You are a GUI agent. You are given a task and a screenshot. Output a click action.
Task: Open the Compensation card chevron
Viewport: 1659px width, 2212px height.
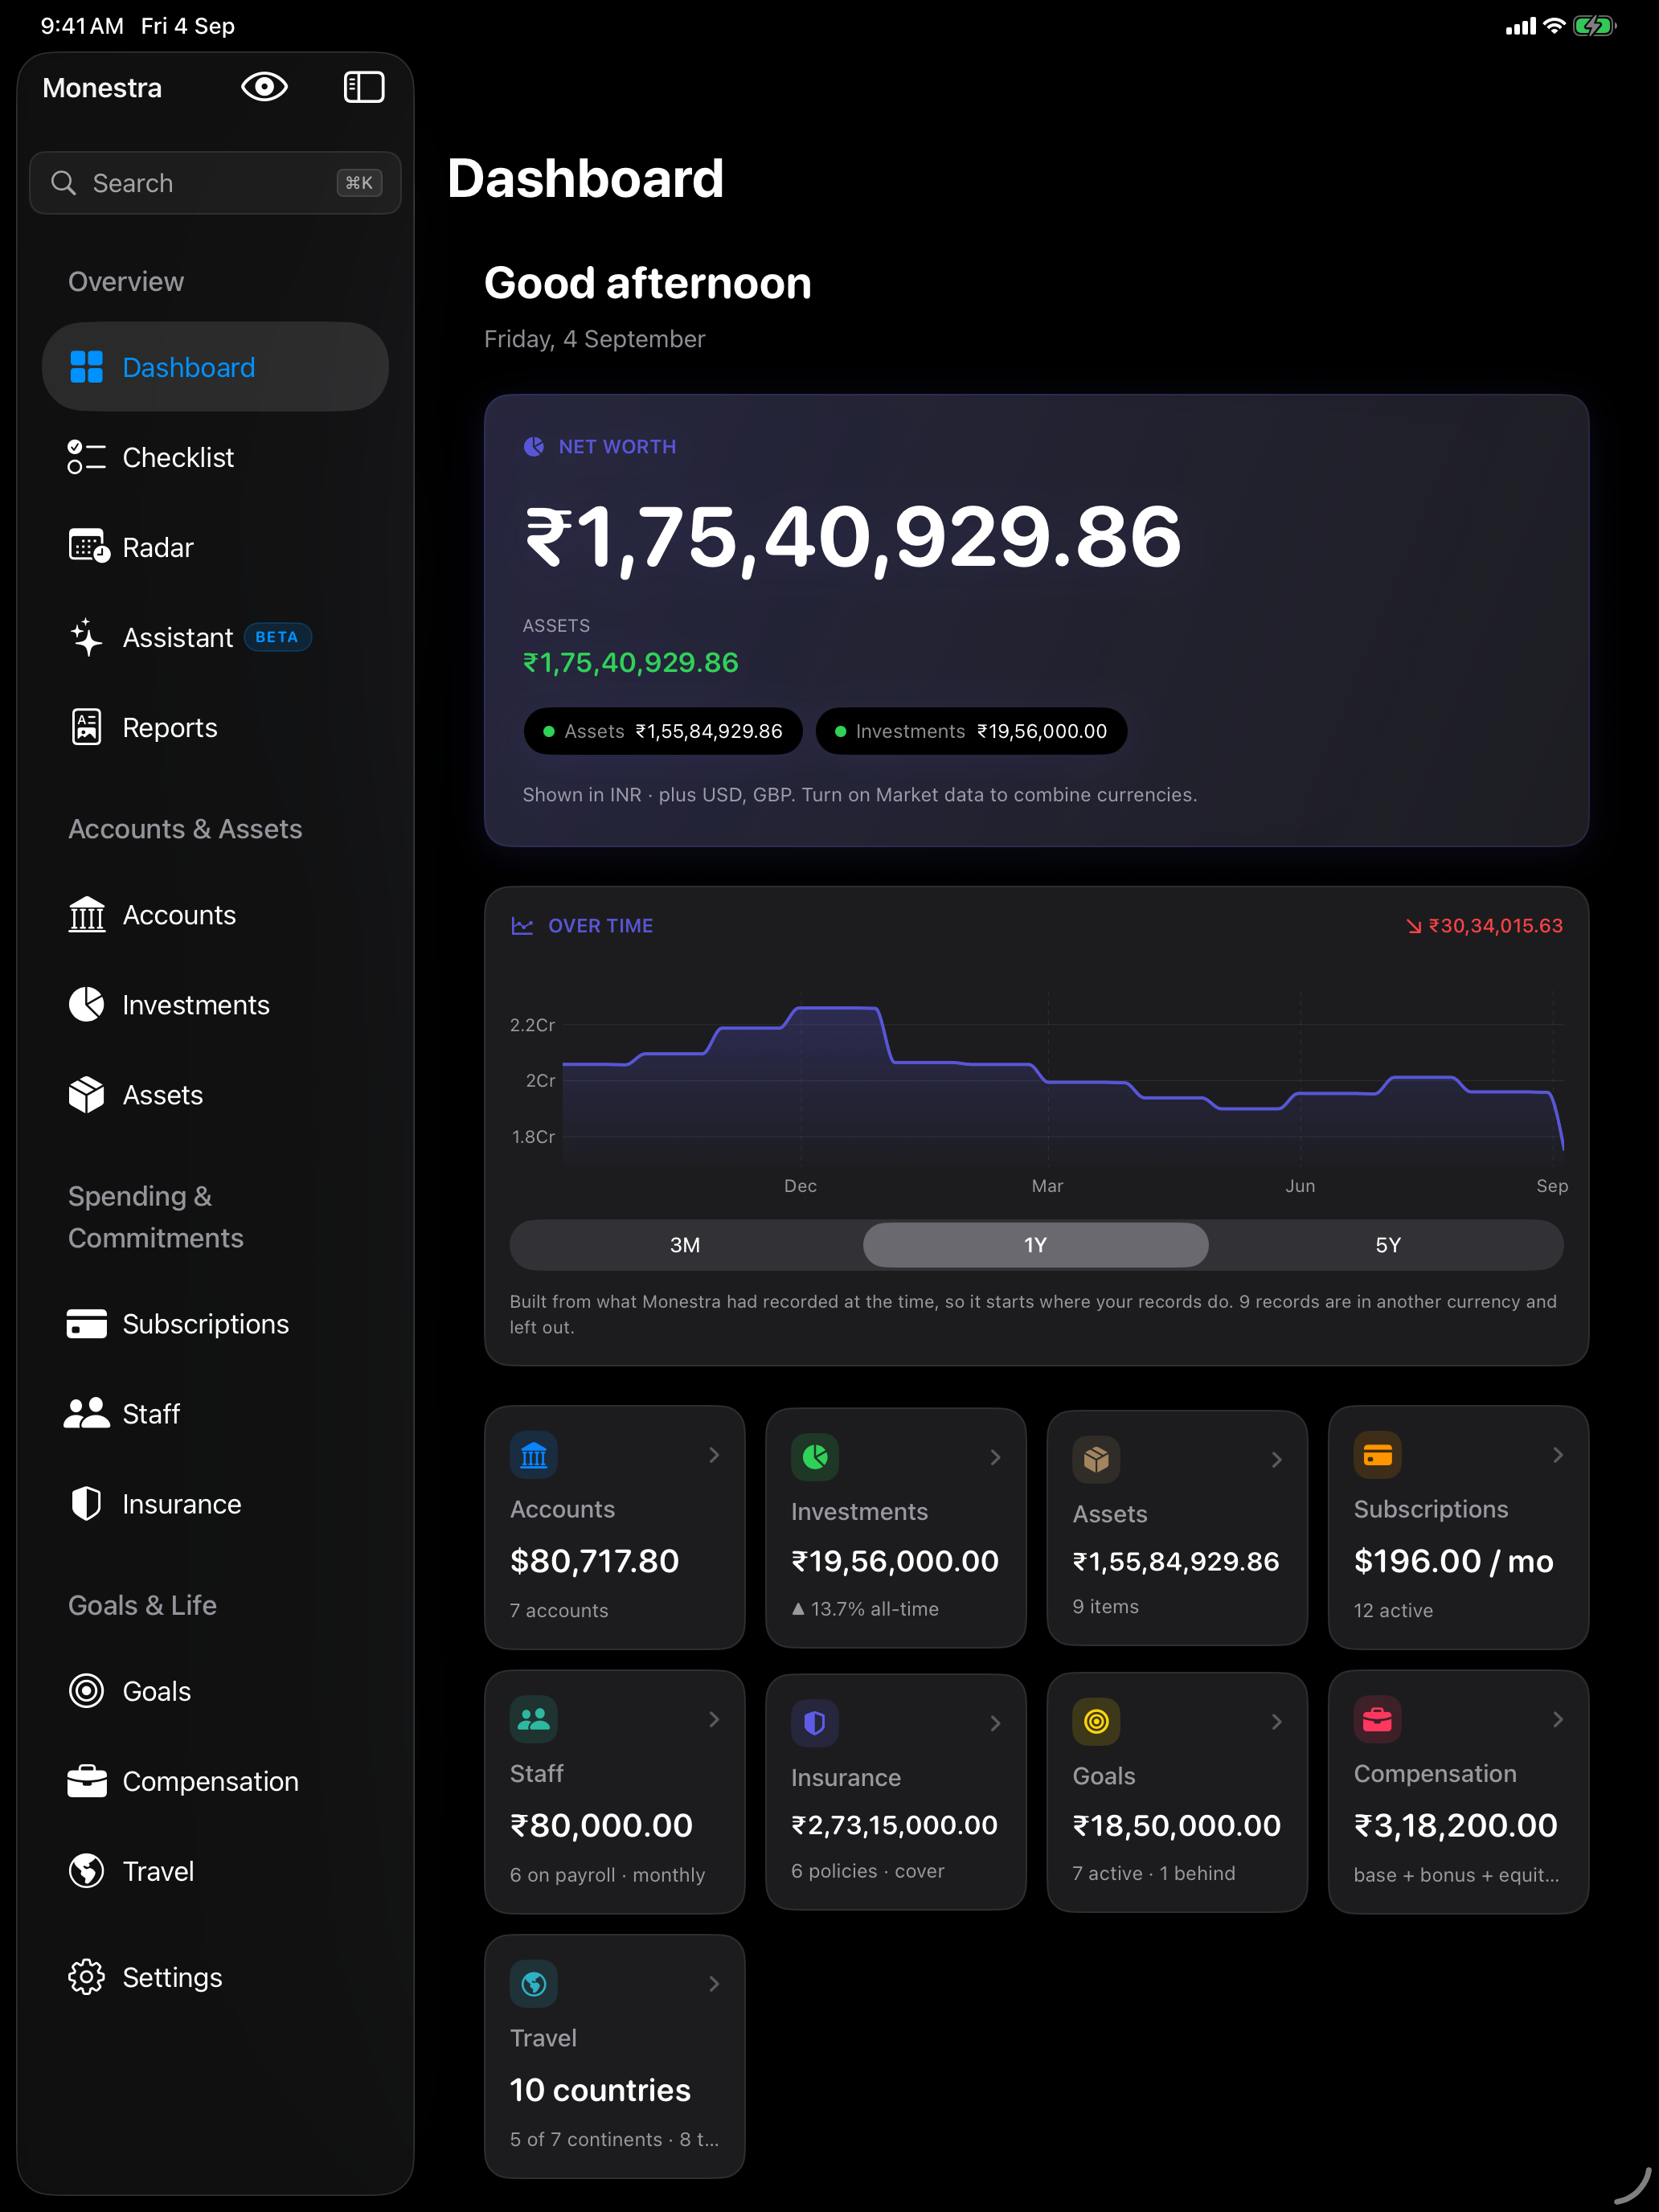pos(1557,1719)
